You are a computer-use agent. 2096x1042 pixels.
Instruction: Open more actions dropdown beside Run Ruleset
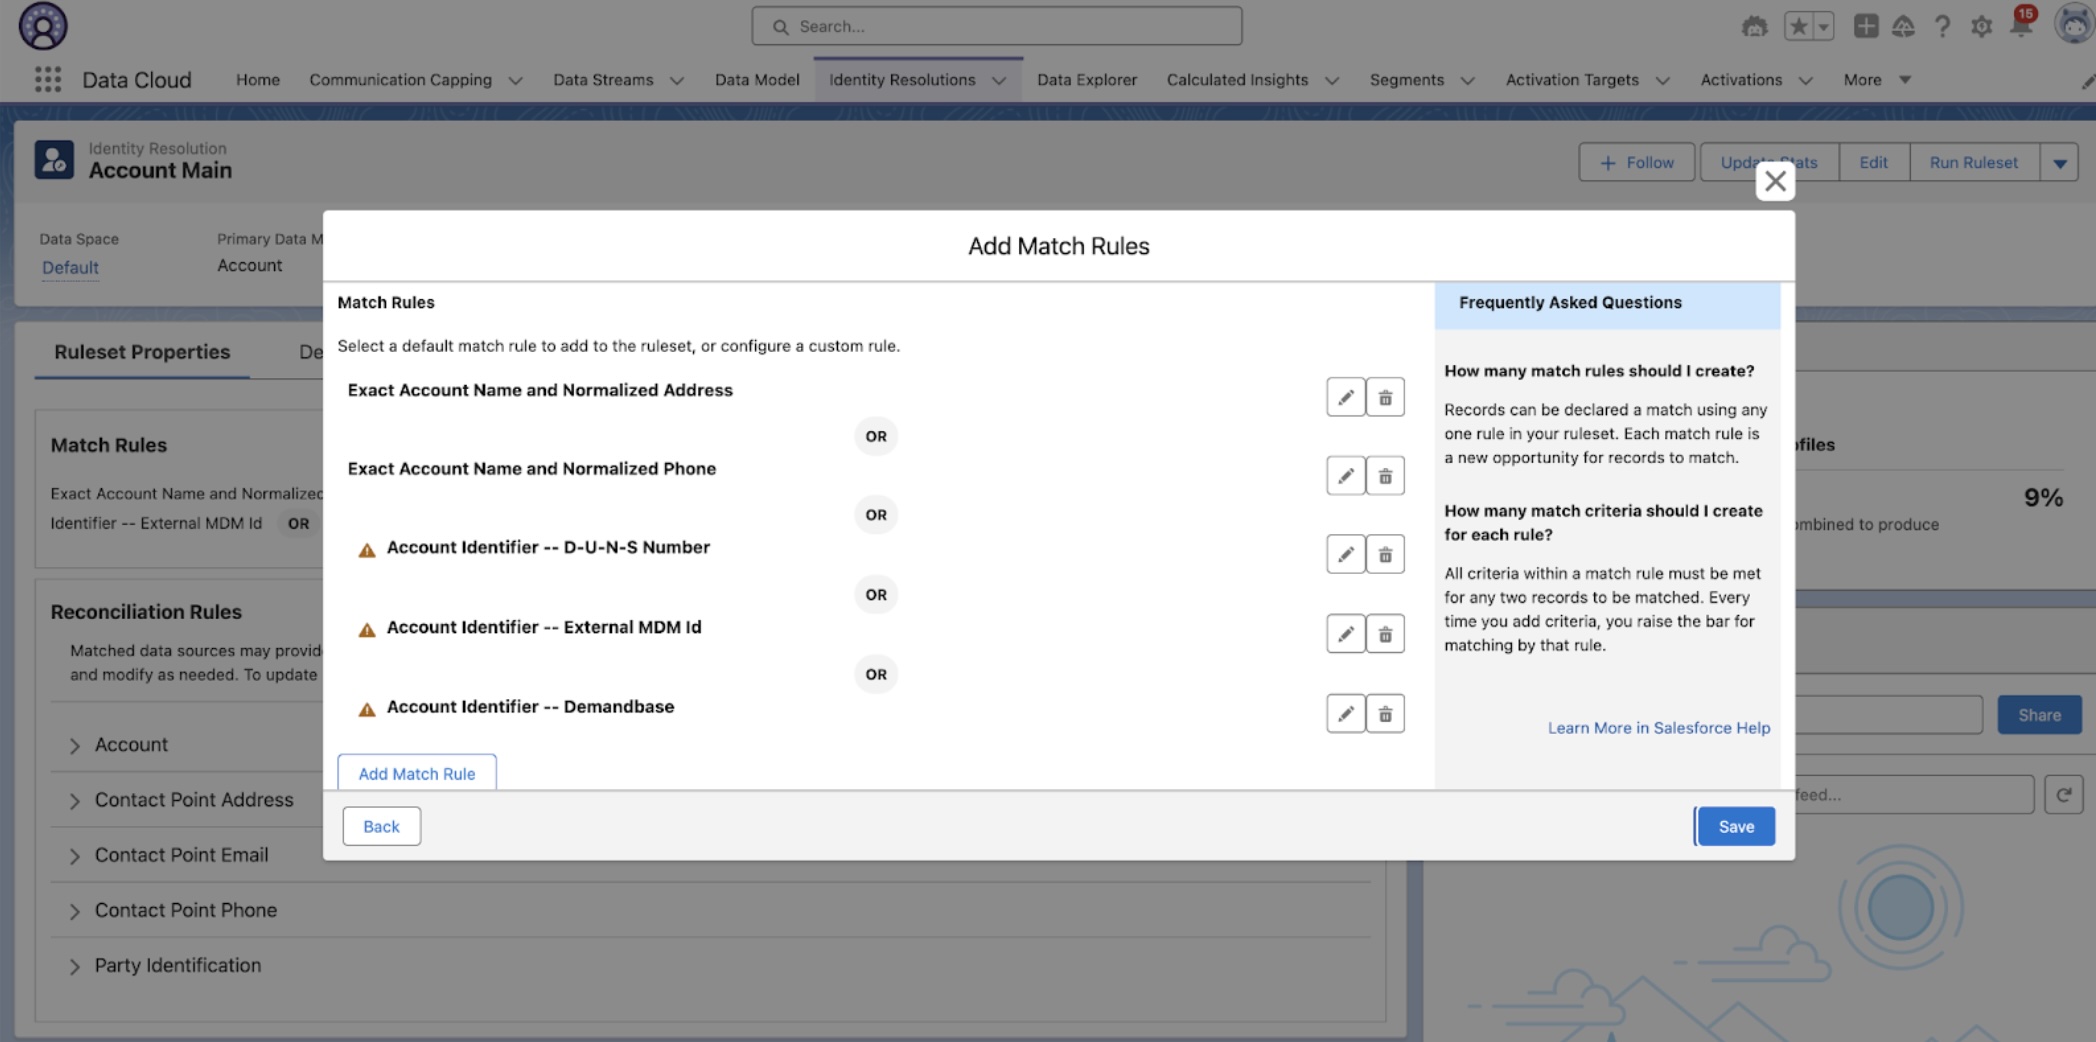point(2059,163)
